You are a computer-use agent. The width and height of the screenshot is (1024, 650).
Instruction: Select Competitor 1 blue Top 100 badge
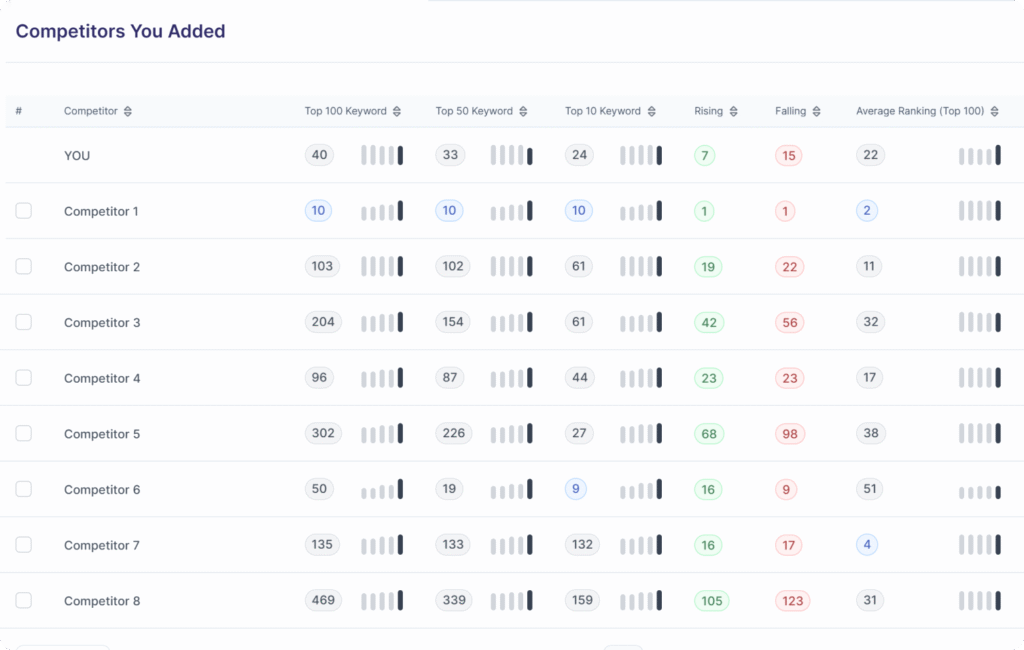click(318, 211)
